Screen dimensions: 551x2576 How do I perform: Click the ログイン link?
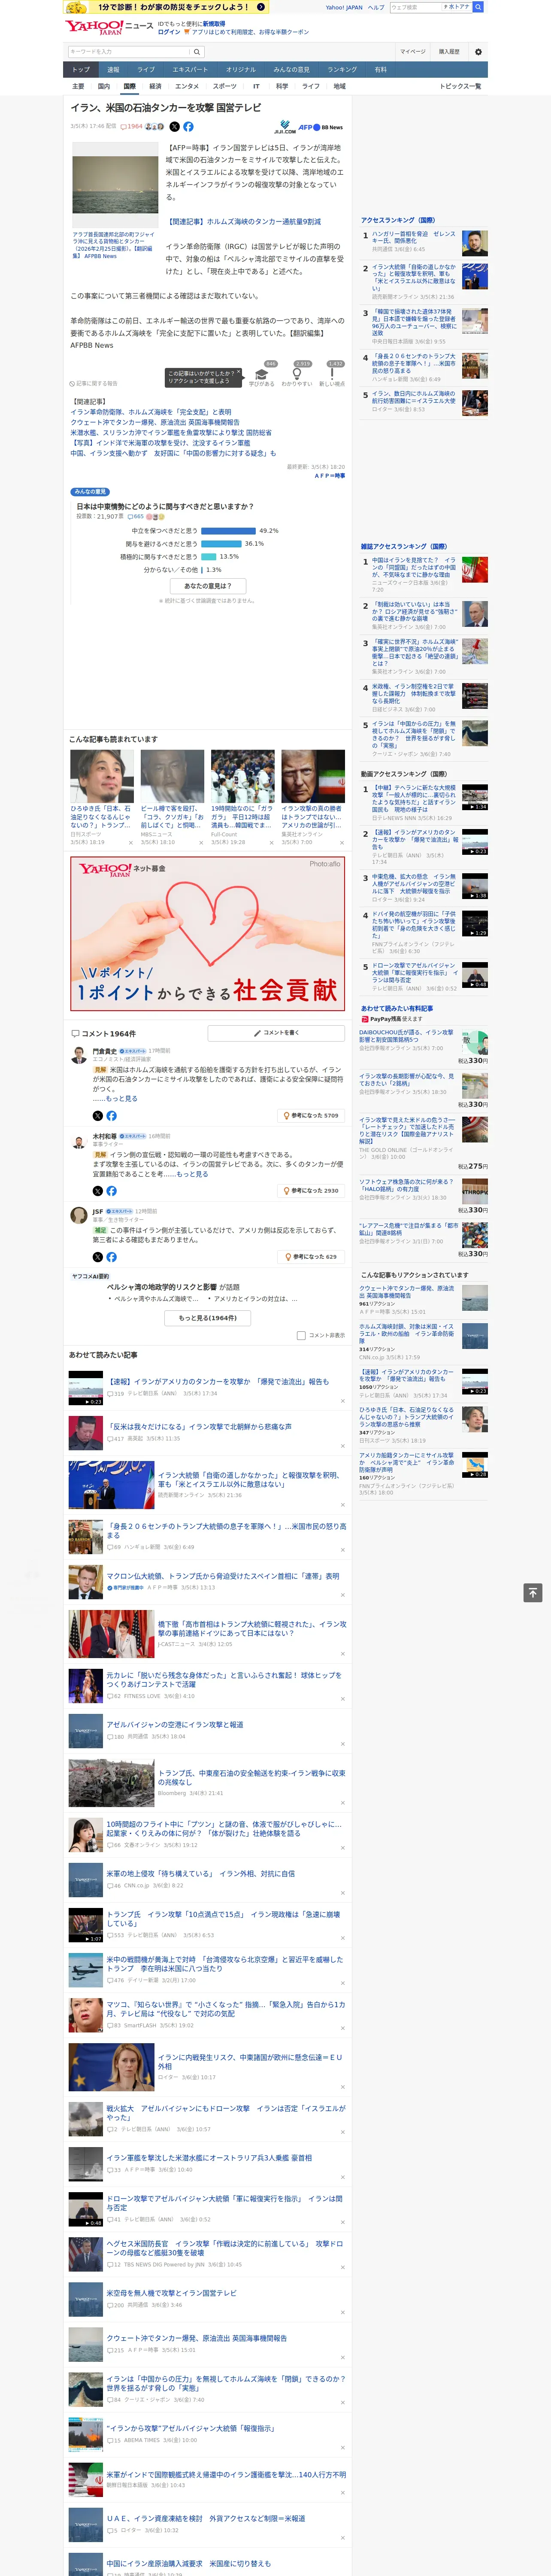169,32
